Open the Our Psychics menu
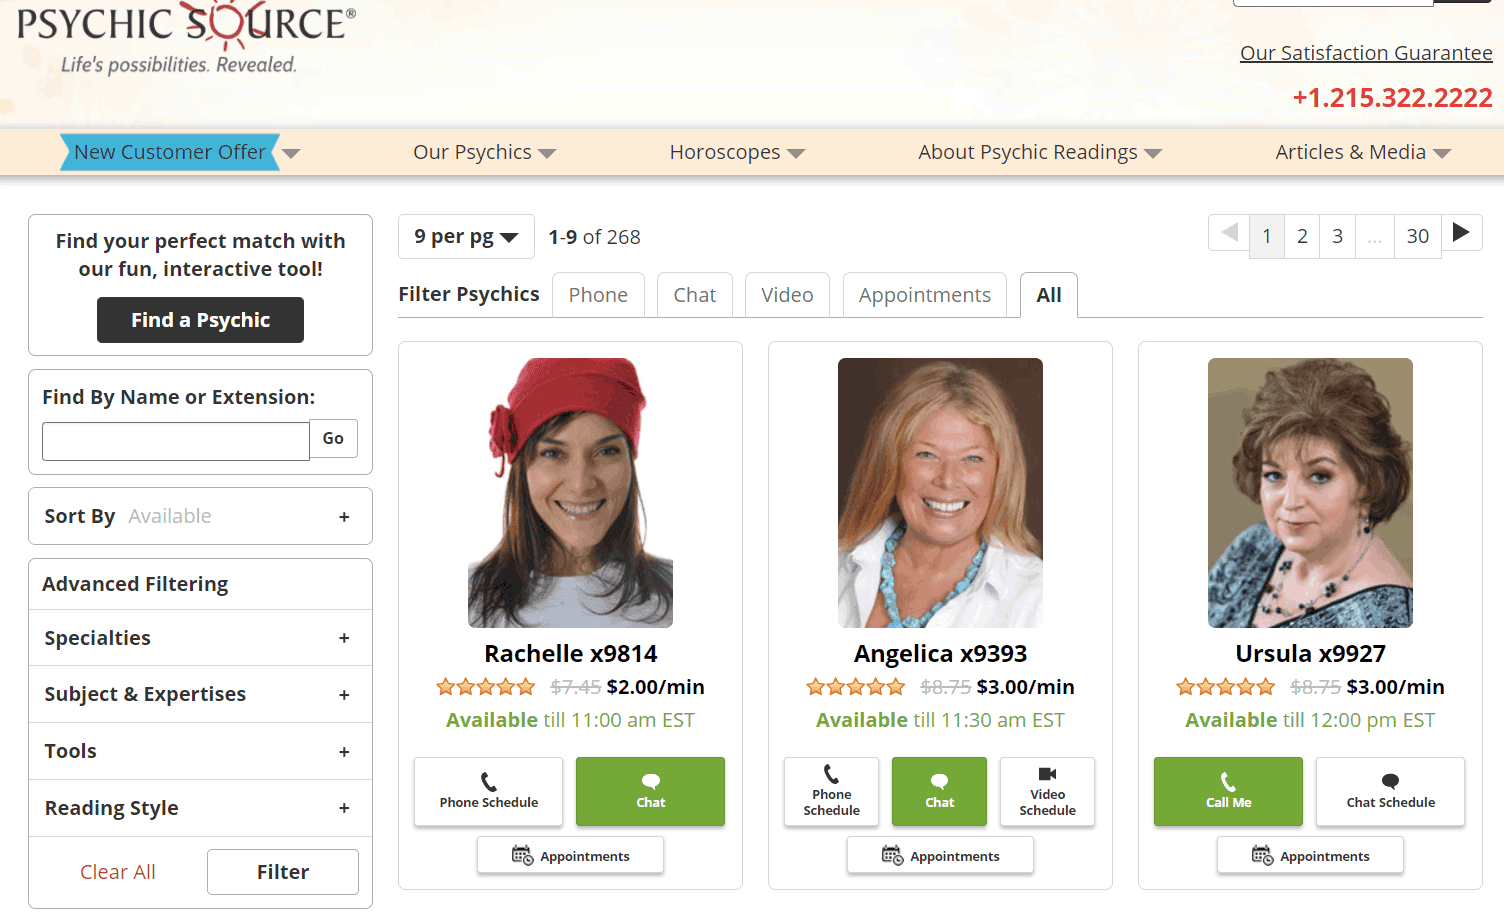This screenshot has width=1504, height=913. pos(484,152)
